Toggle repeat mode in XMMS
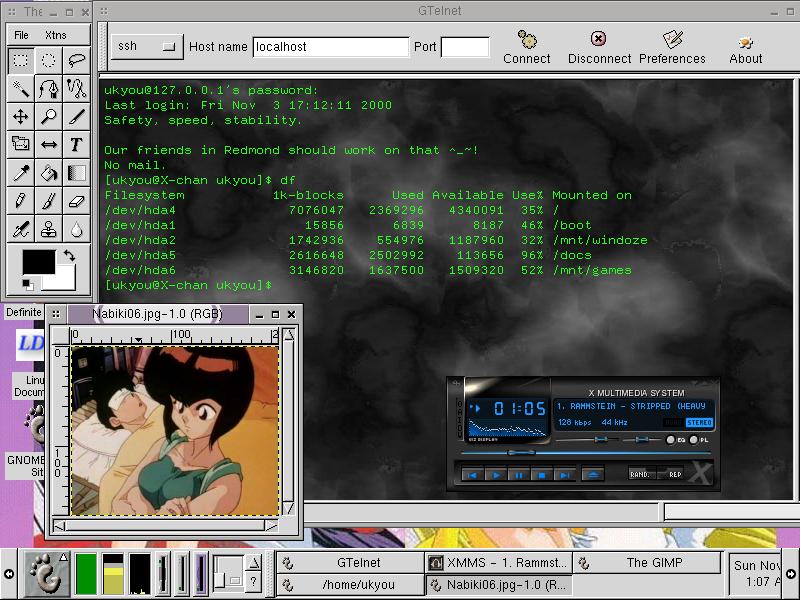The height and width of the screenshot is (600, 800). pos(670,473)
